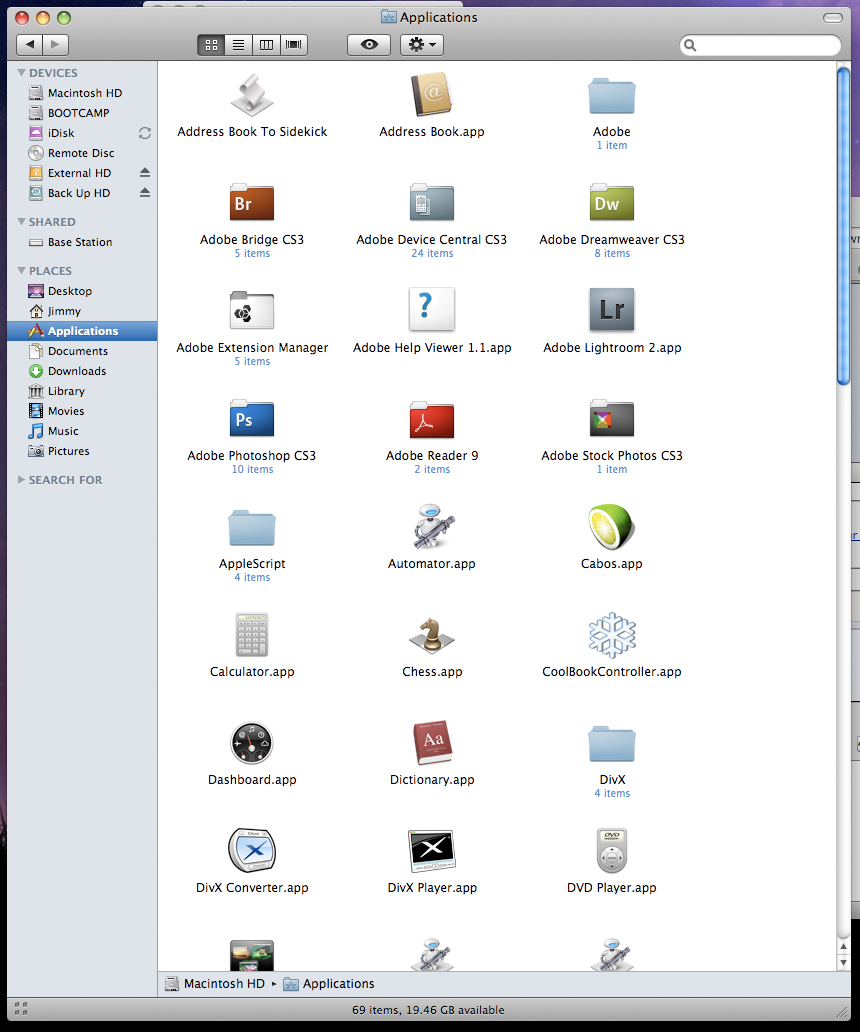Open the Jimmy home folder

82,311
